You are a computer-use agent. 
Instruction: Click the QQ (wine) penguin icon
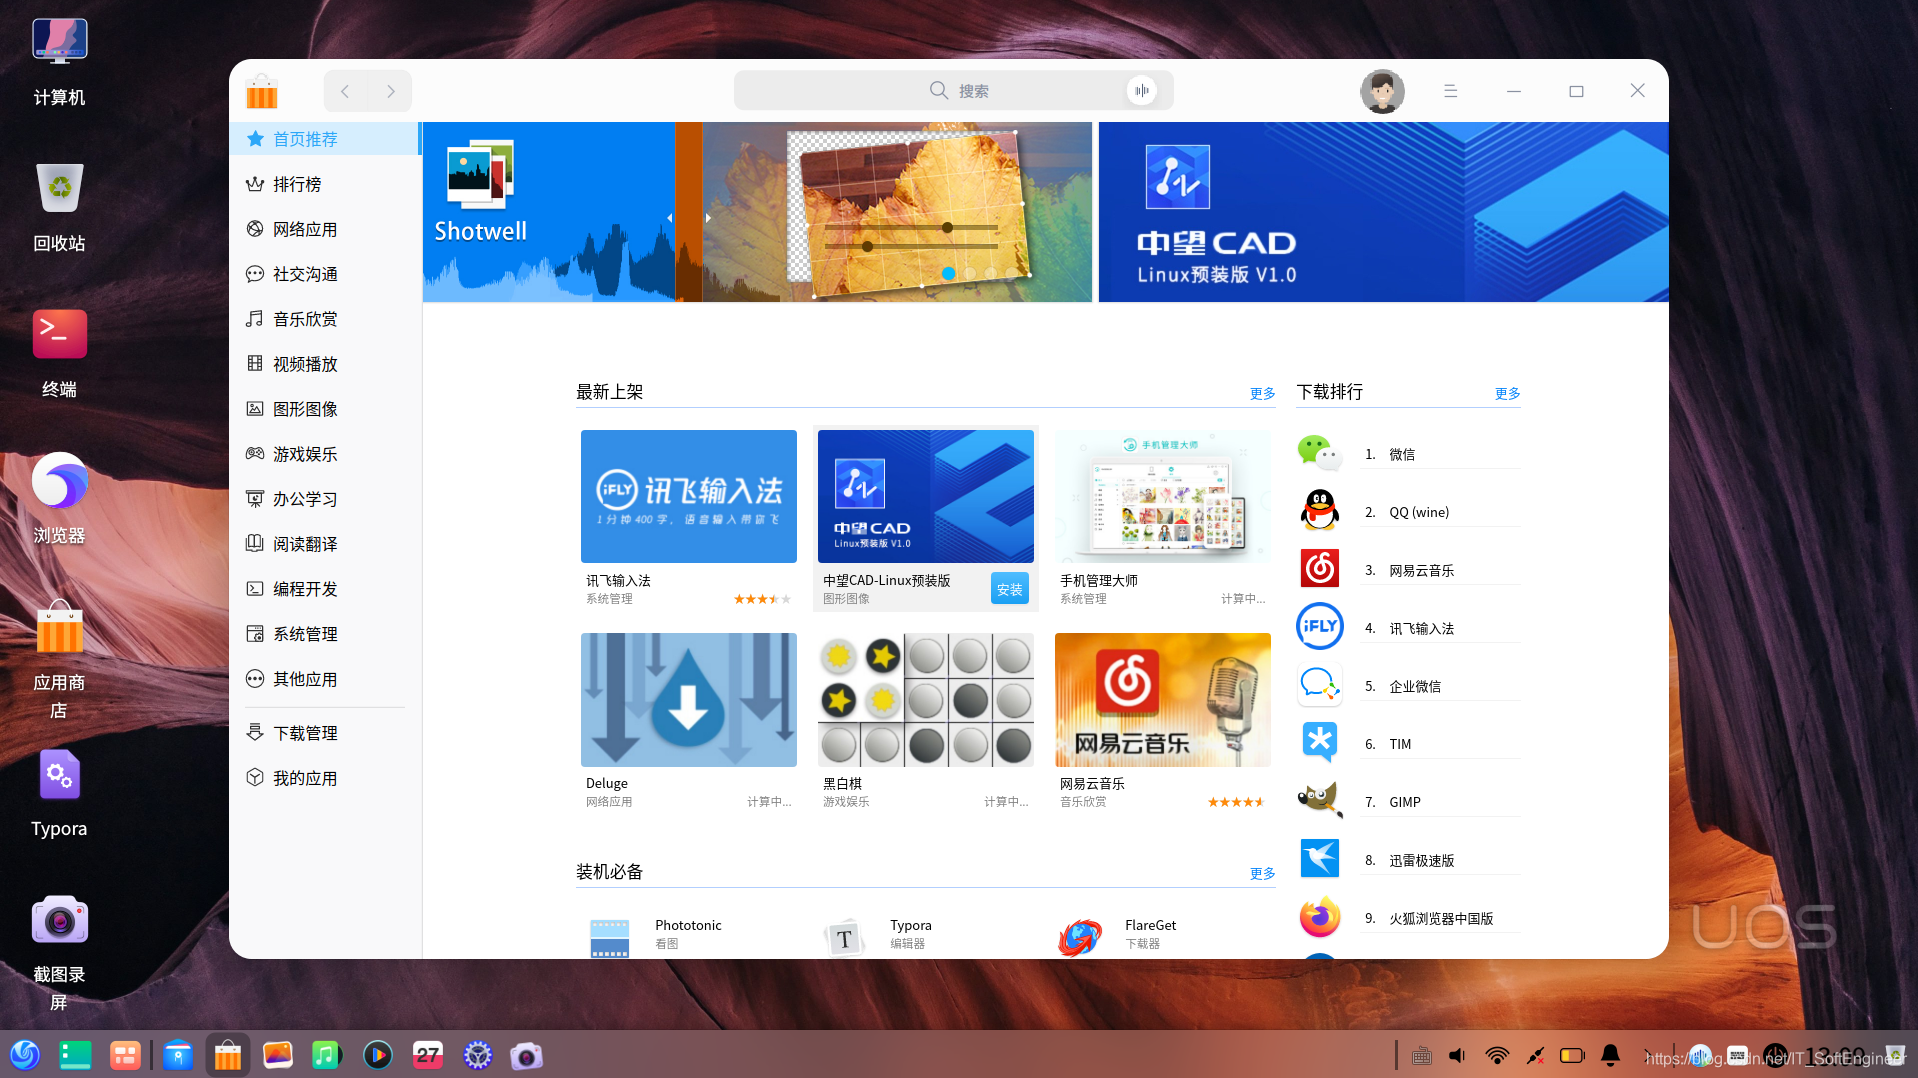(1320, 511)
